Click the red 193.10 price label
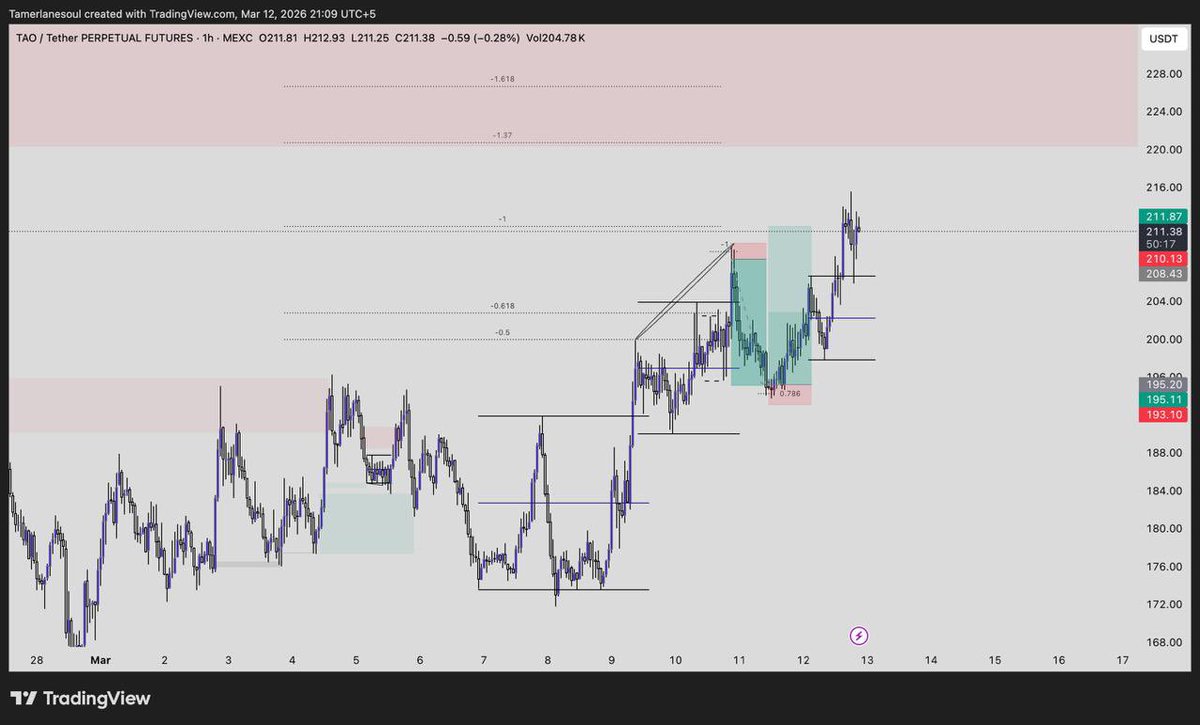Viewport: 1200px width, 725px height. (x=1163, y=414)
